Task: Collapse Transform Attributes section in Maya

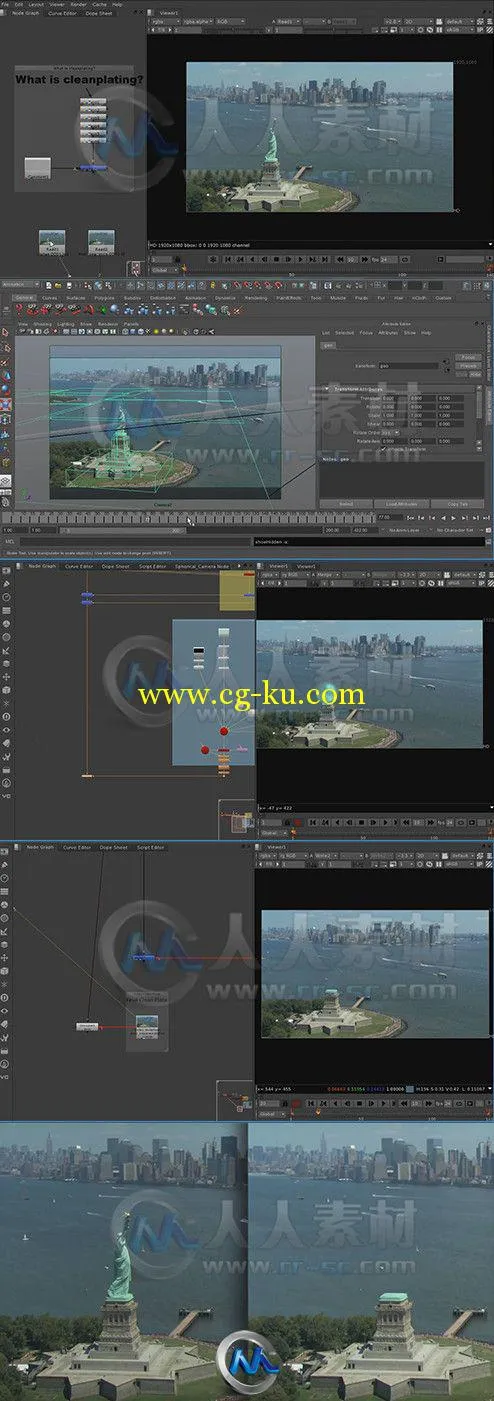Action: pyautogui.click(x=327, y=389)
